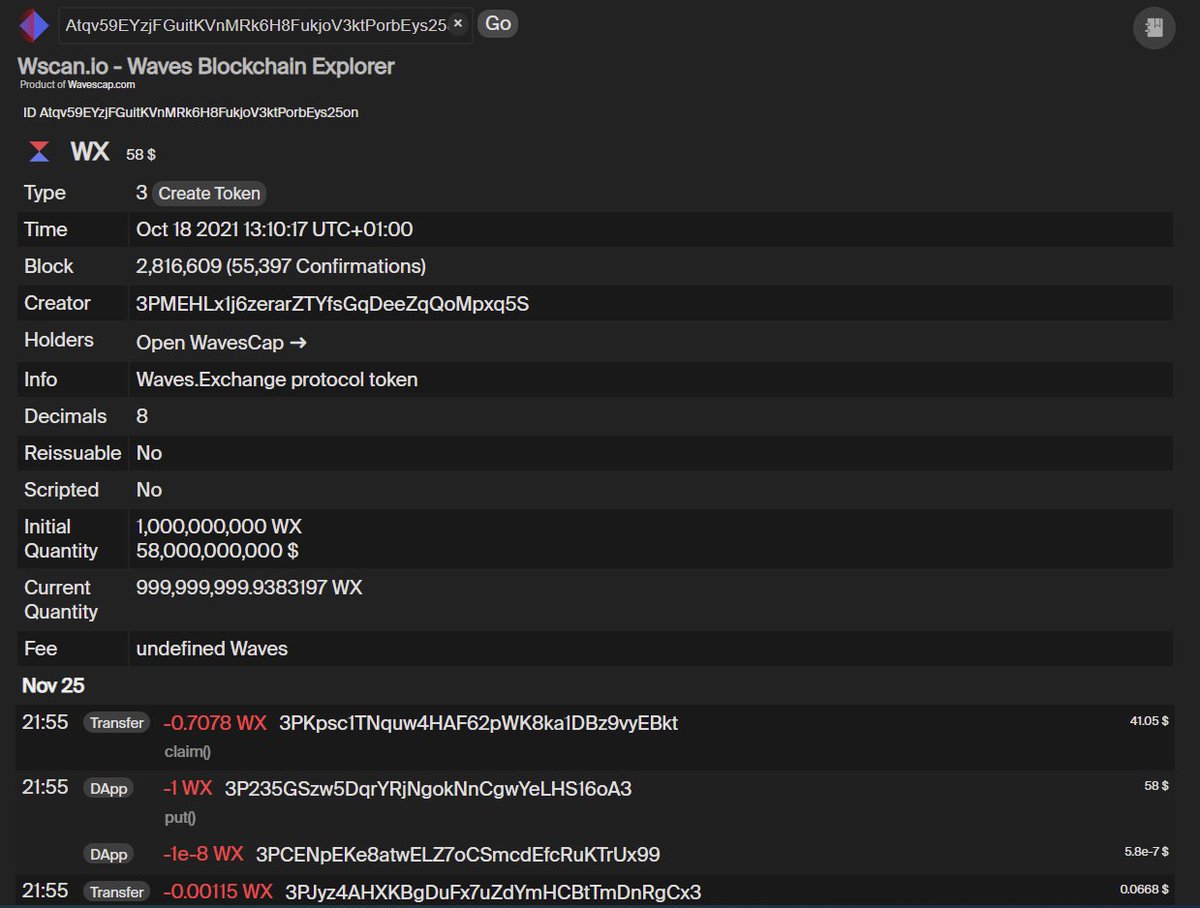Click the info text Waves.Exchange protocol token
The image size is (1200, 908).
point(277,380)
